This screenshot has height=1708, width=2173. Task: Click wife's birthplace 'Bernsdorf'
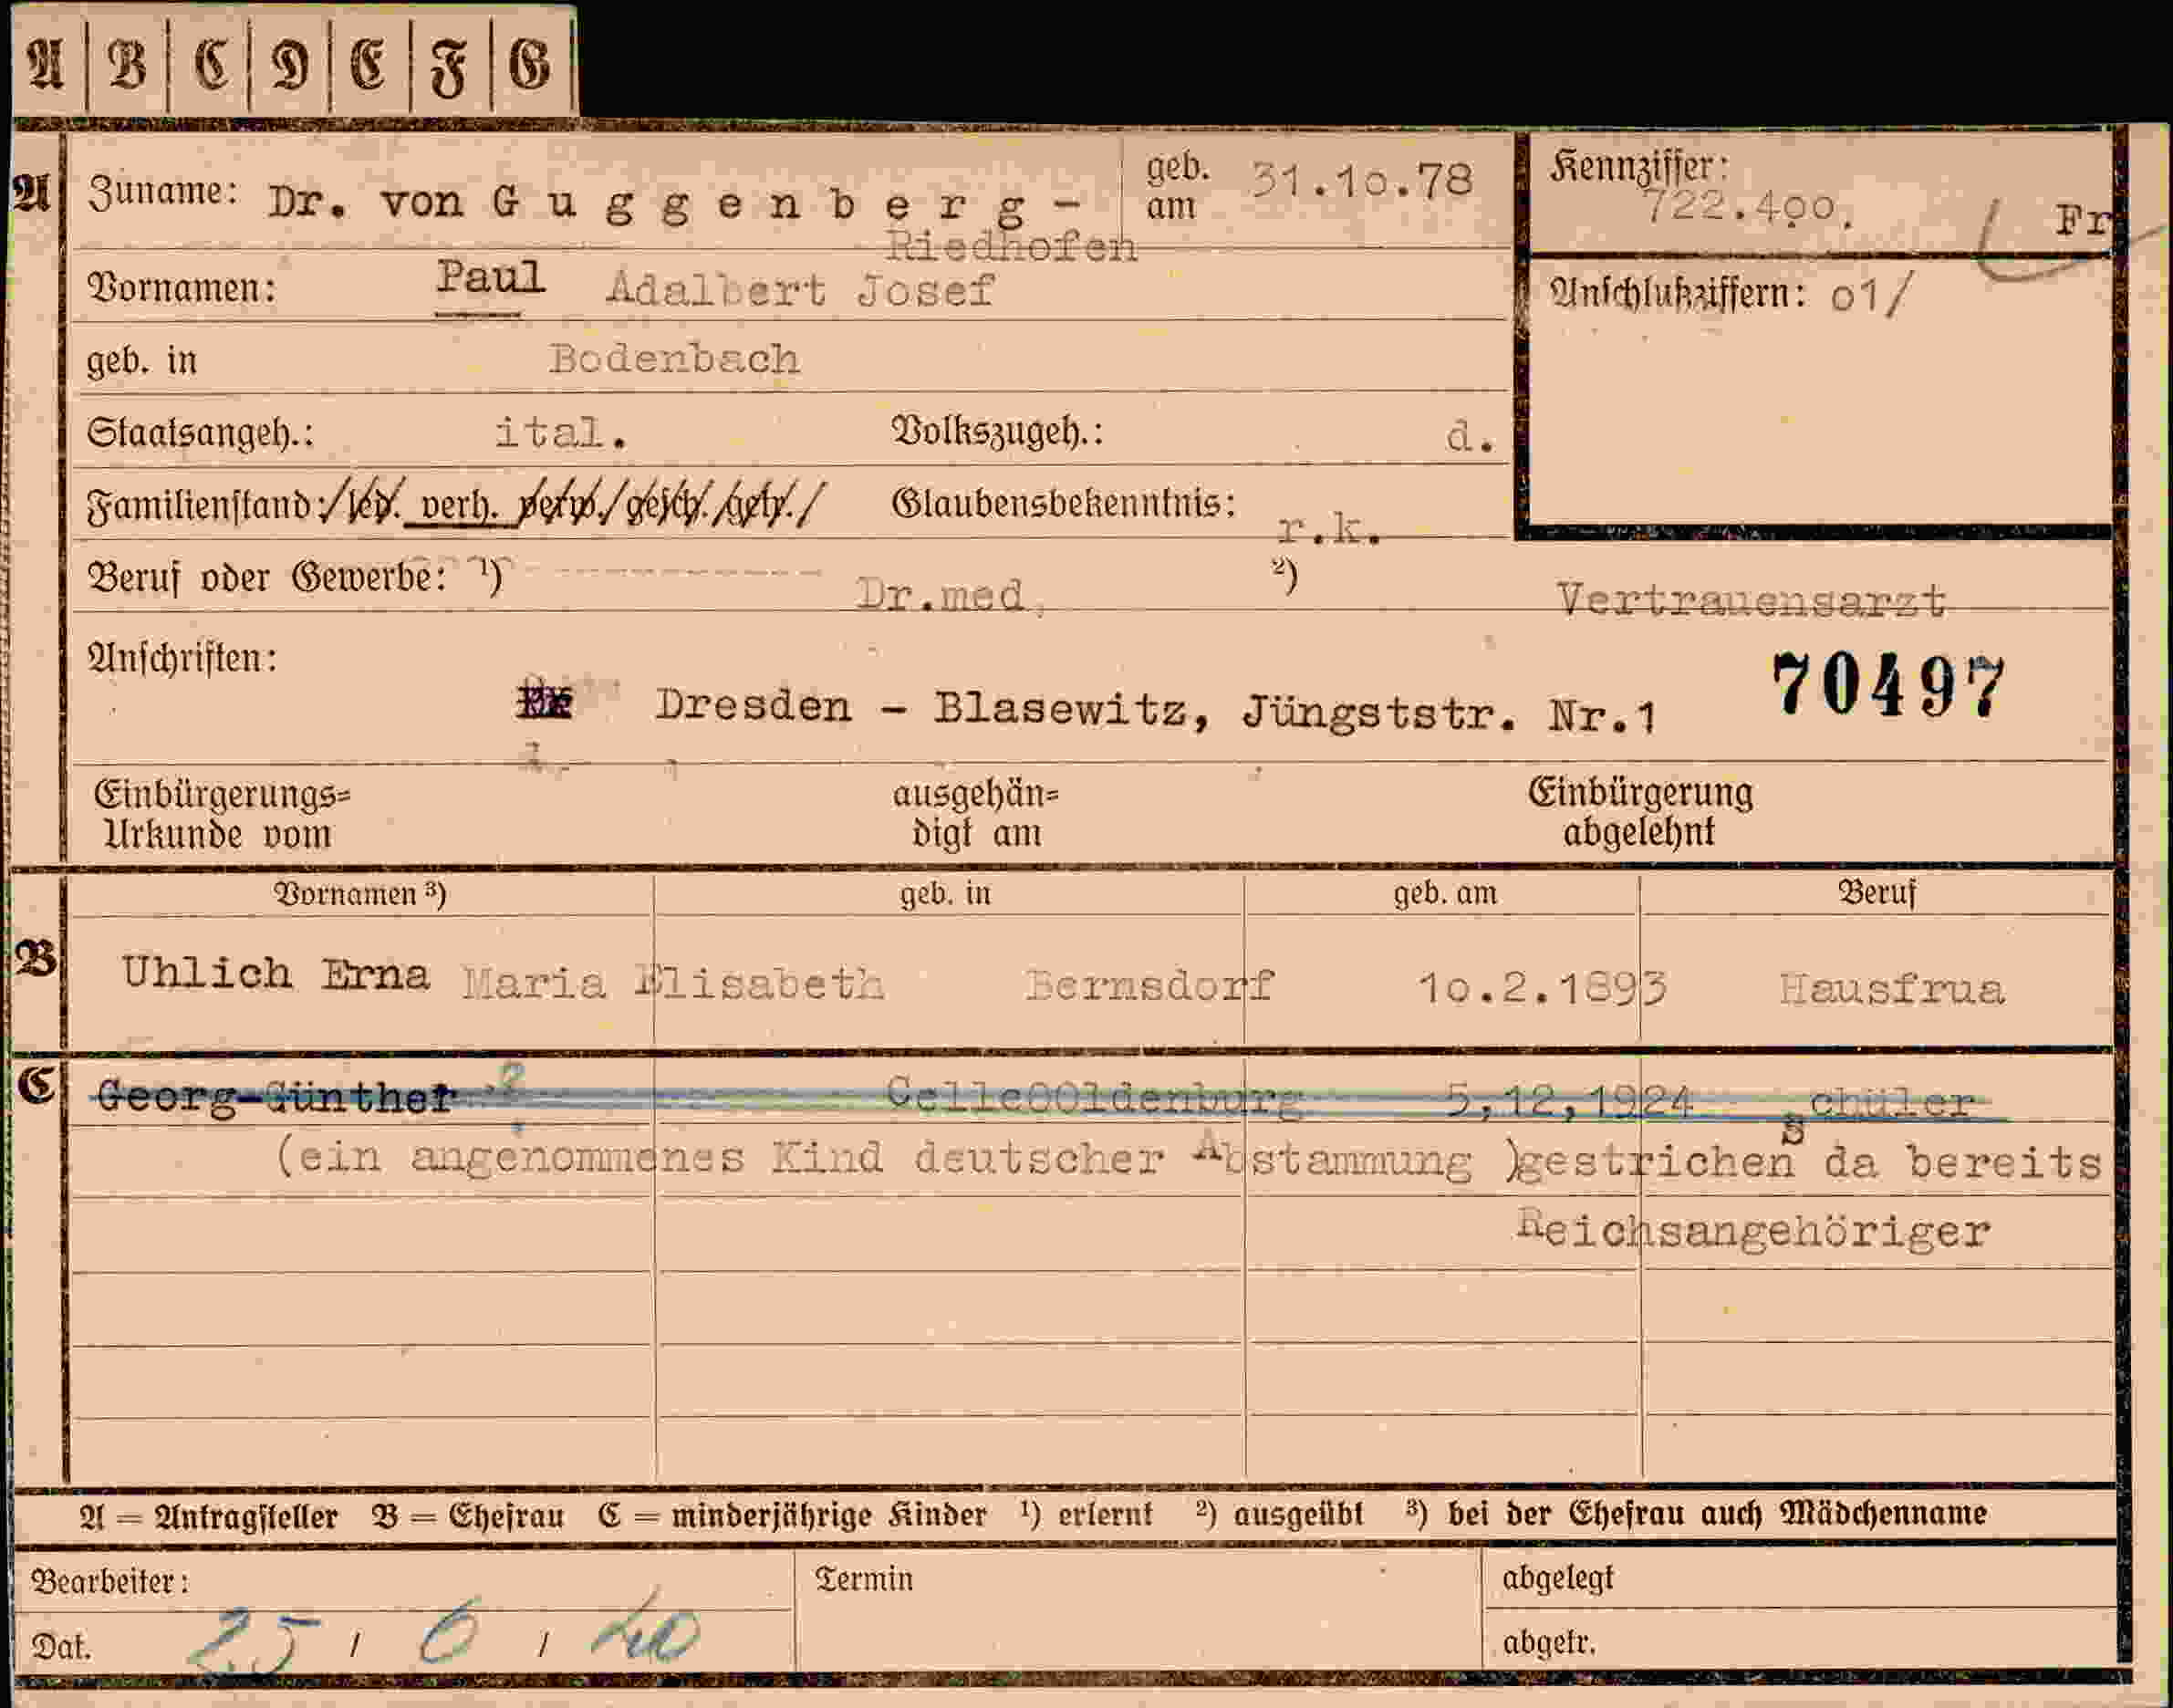pyautogui.click(x=1149, y=986)
